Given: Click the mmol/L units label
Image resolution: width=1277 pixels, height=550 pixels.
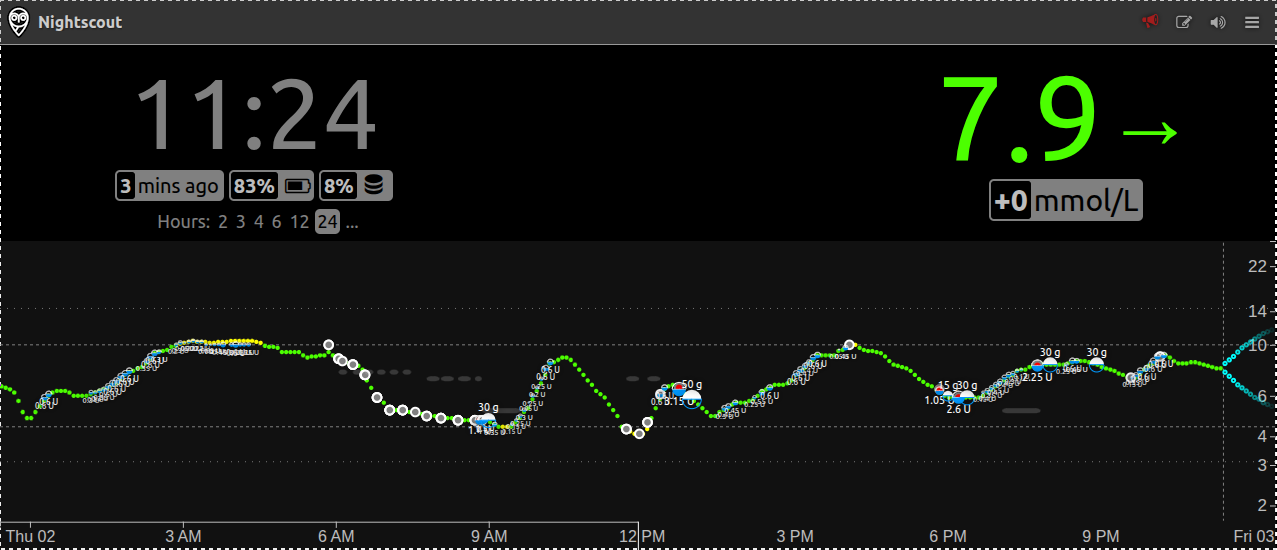Looking at the screenshot, I should 1086,202.
